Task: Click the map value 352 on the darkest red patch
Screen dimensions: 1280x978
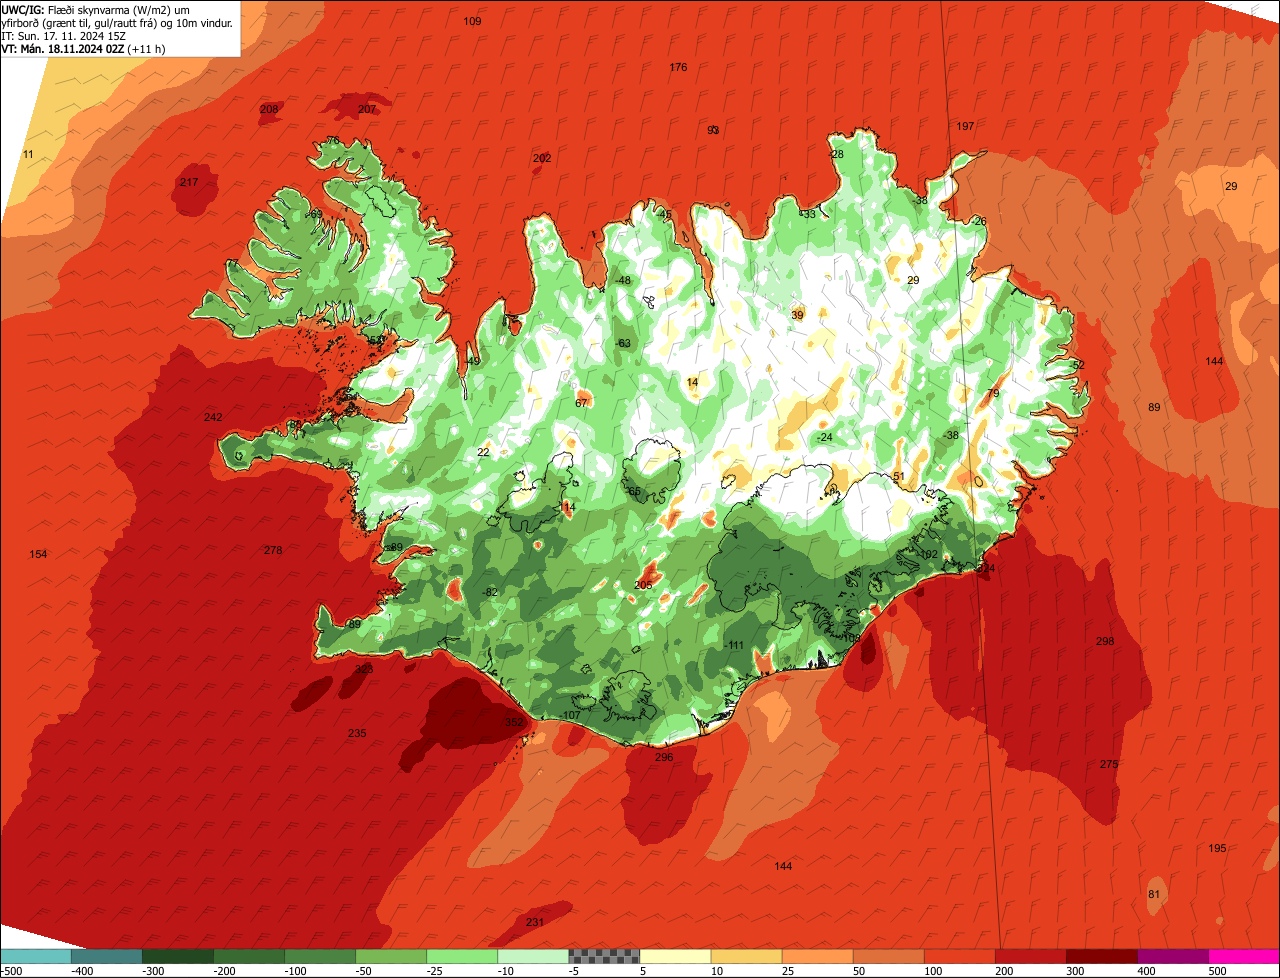Action: (513, 722)
